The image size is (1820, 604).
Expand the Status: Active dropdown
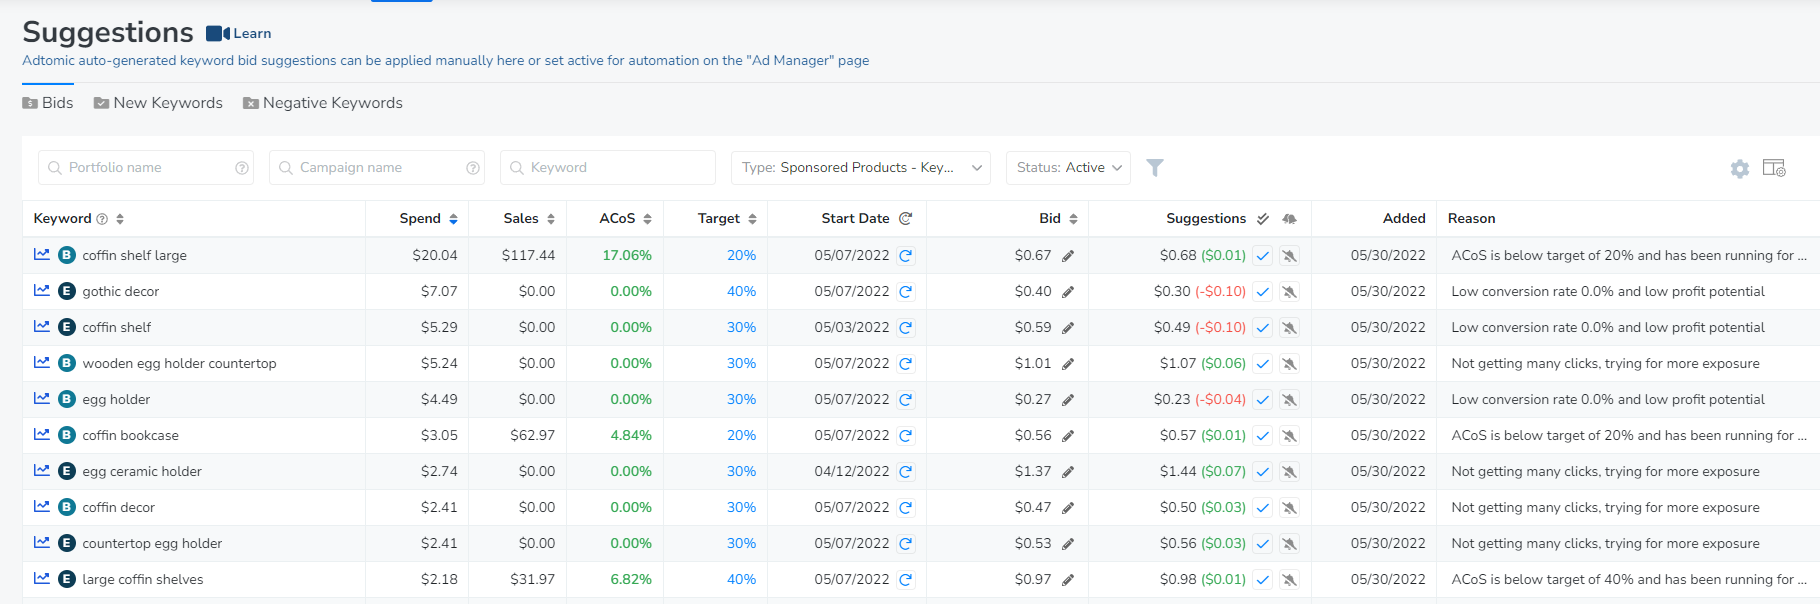(1068, 168)
